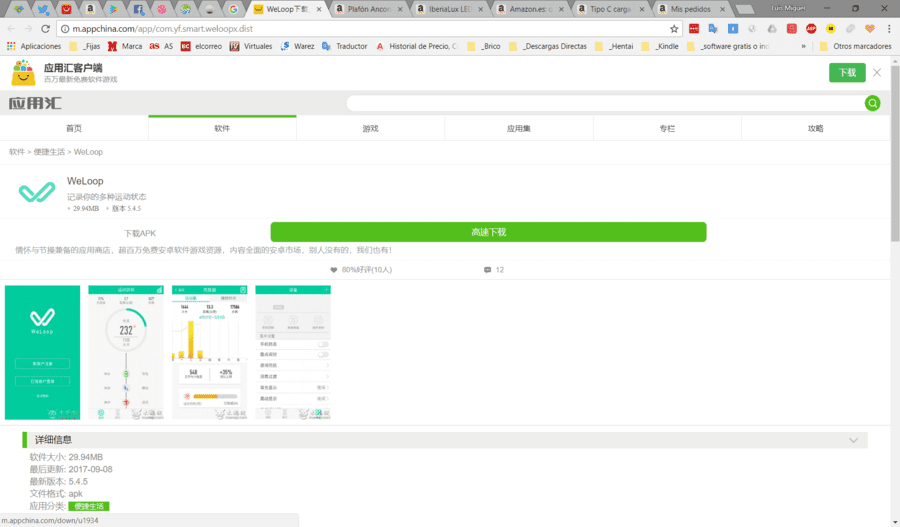Image resolution: width=900 pixels, height=527 pixels.
Task: Click the browser back arrow
Action: [x=11, y=29]
